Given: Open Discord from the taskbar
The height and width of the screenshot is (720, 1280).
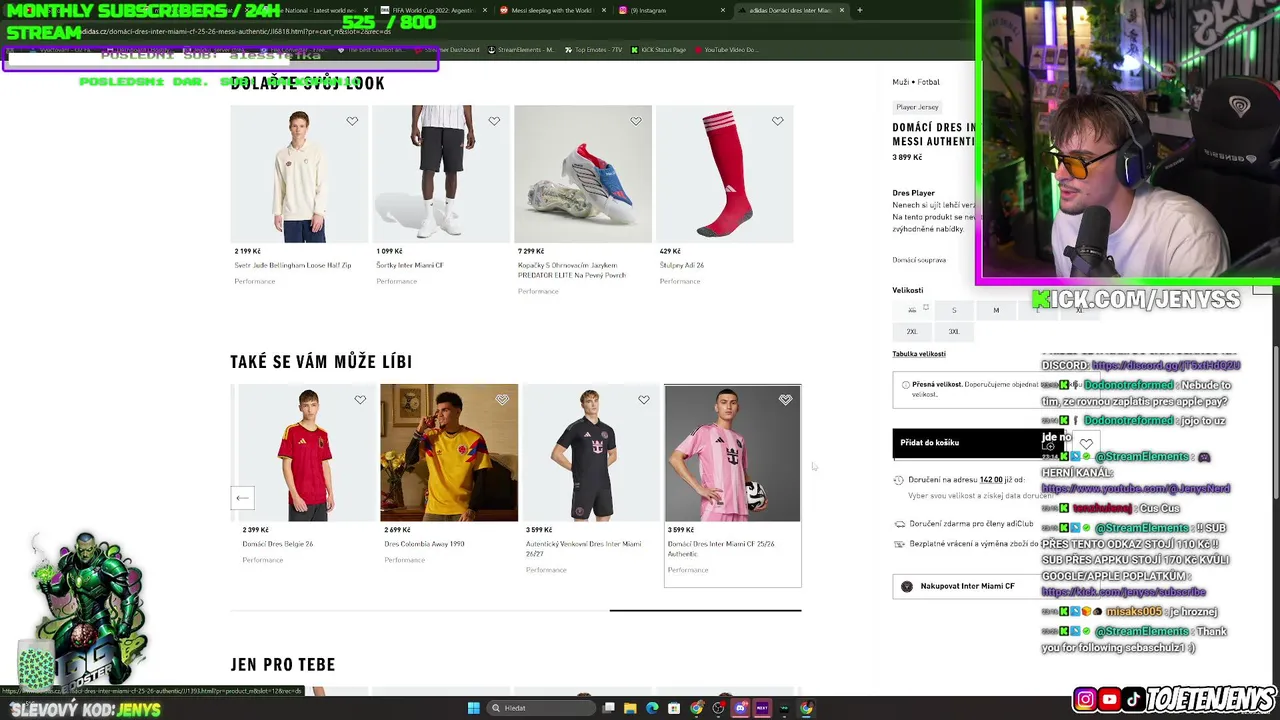Looking at the screenshot, I should 740,708.
